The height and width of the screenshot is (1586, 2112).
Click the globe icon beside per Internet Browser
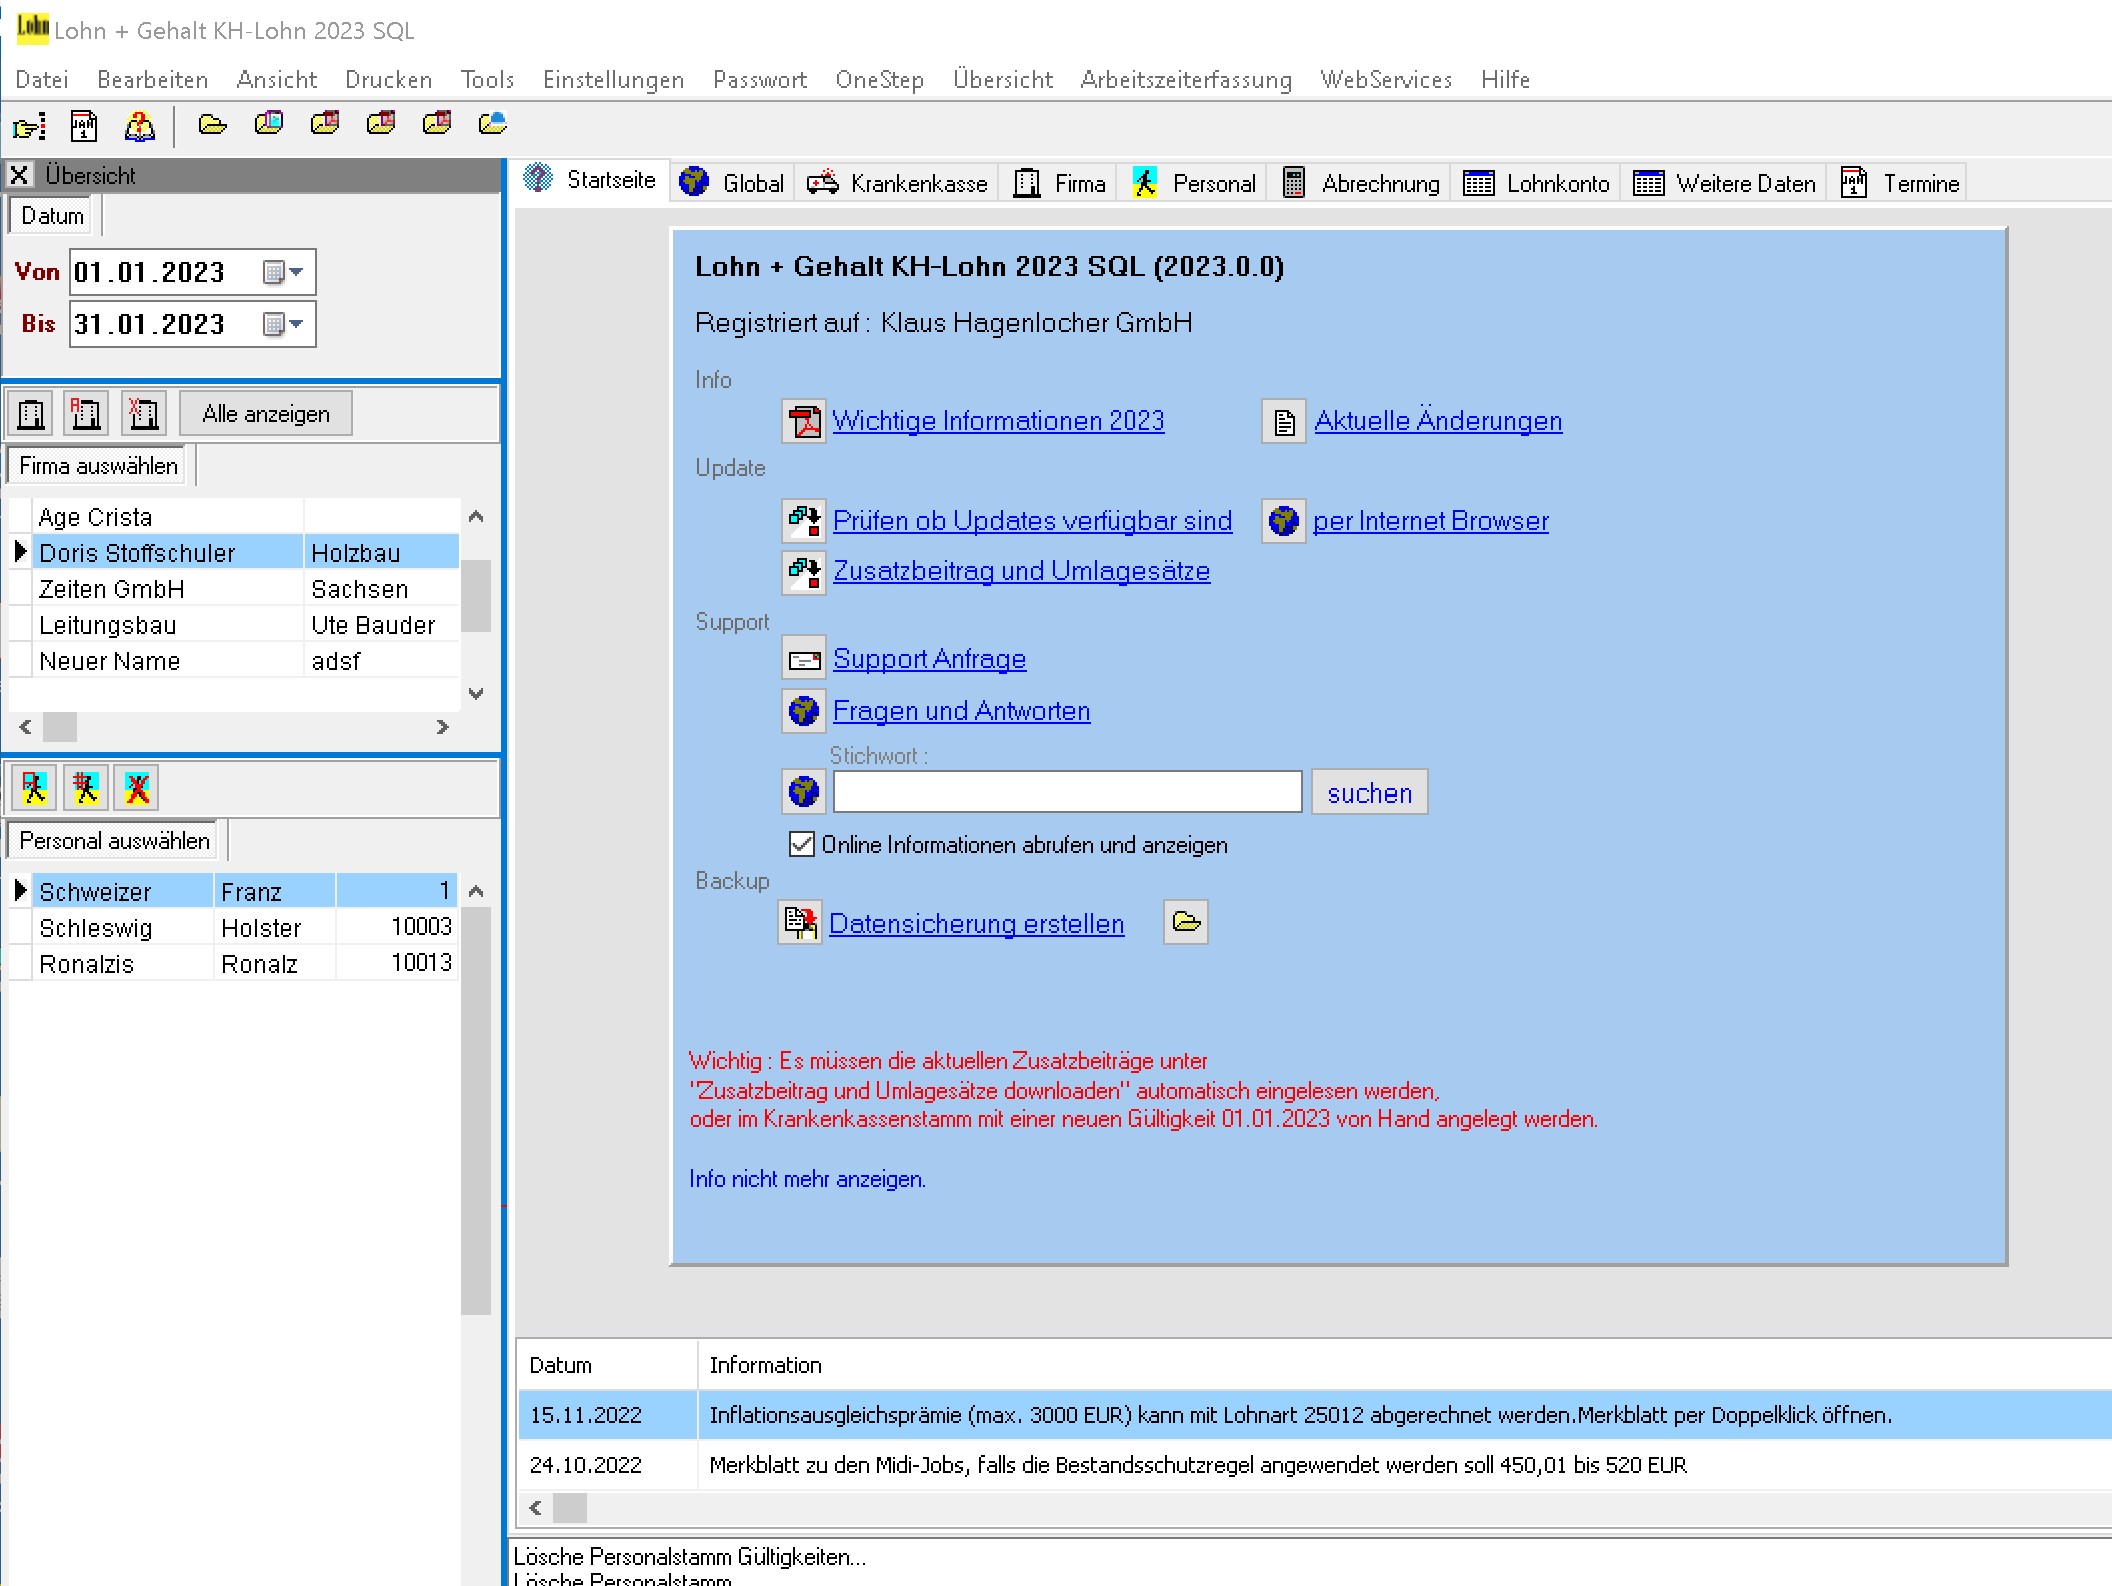click(1283, 520)
